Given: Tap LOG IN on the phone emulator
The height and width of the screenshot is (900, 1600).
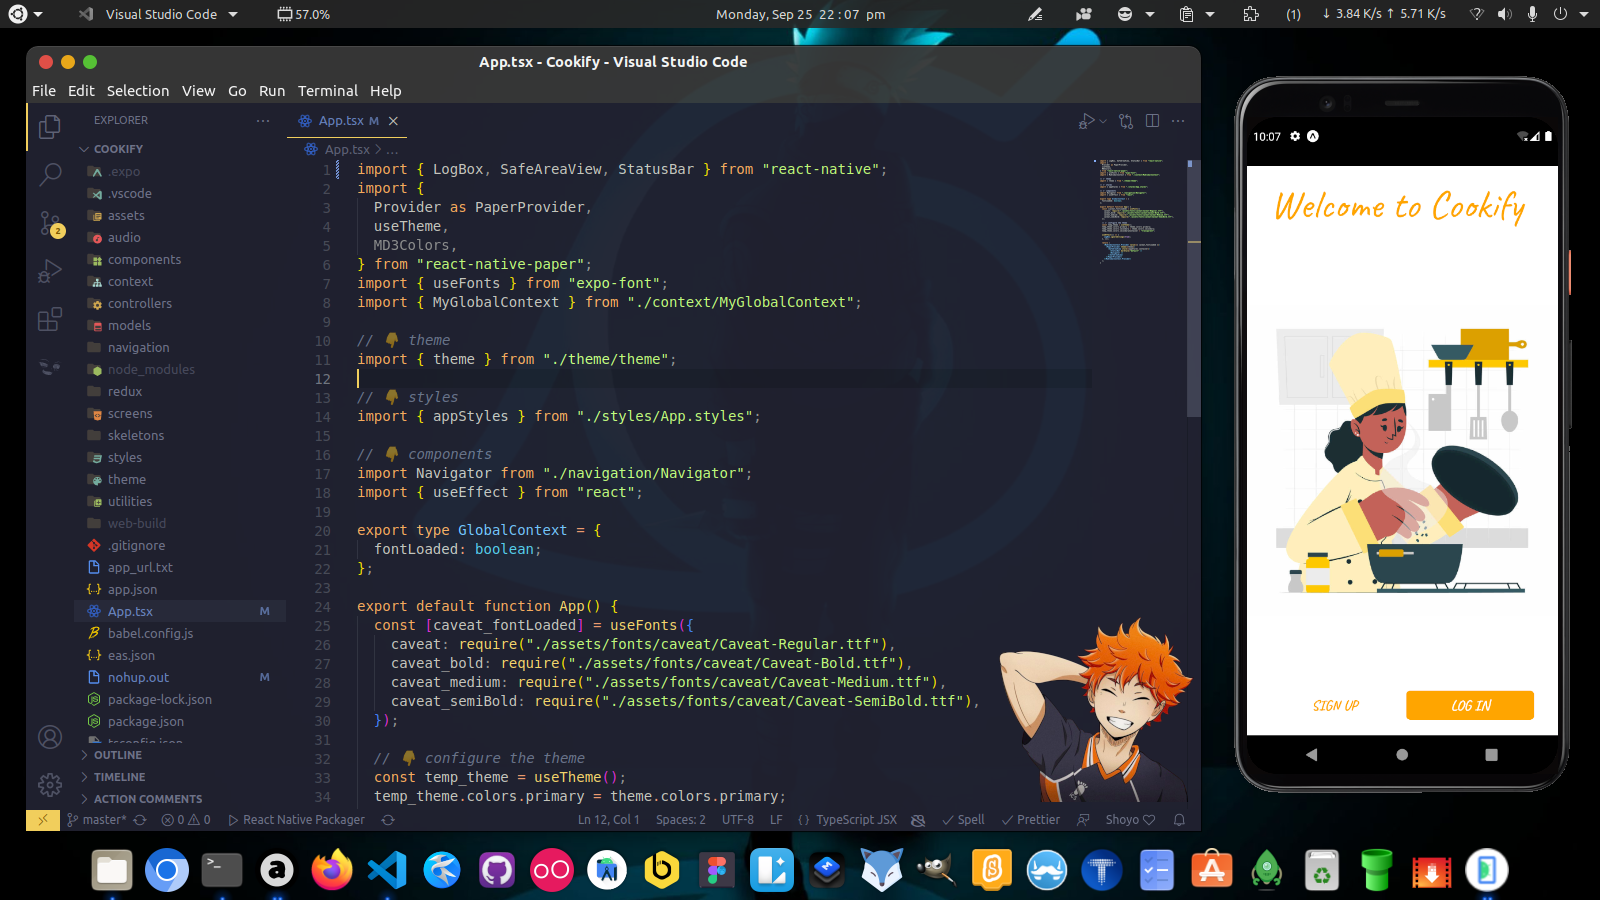Looking at the screenshot, I should (x=1470, y=706).
